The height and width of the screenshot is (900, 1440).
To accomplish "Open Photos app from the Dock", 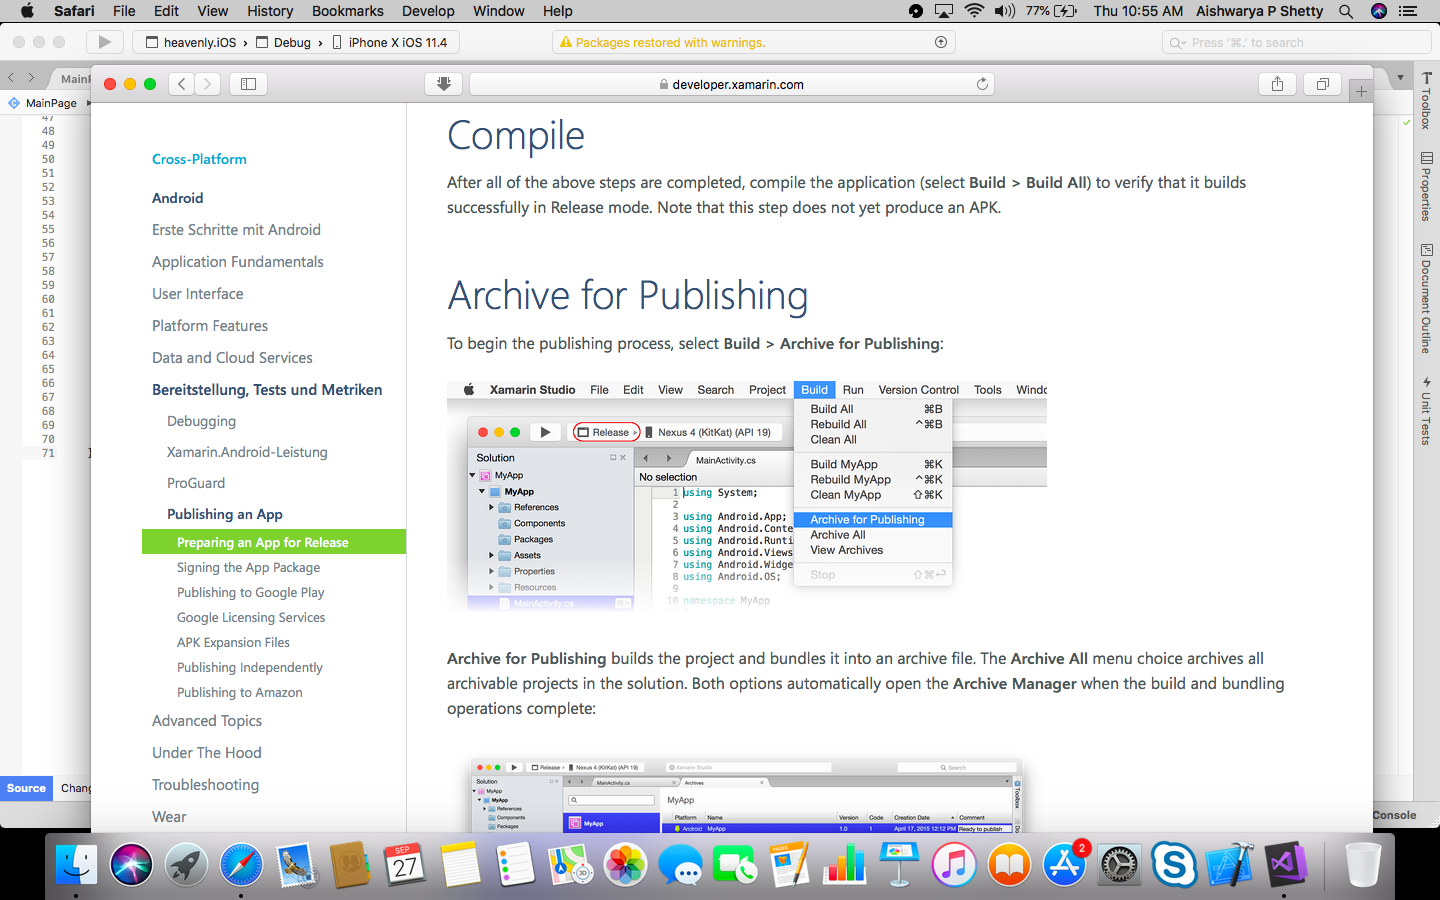I will [x=625, y=865].
